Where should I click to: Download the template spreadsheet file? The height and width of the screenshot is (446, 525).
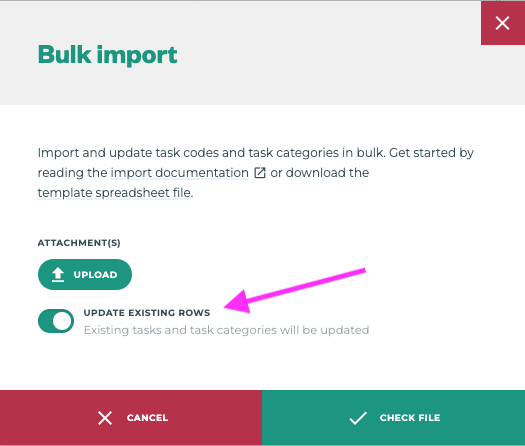tap(115, 193)
